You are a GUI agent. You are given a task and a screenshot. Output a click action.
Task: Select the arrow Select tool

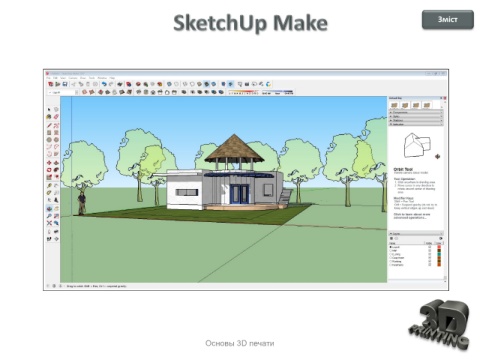click(49, 109)
